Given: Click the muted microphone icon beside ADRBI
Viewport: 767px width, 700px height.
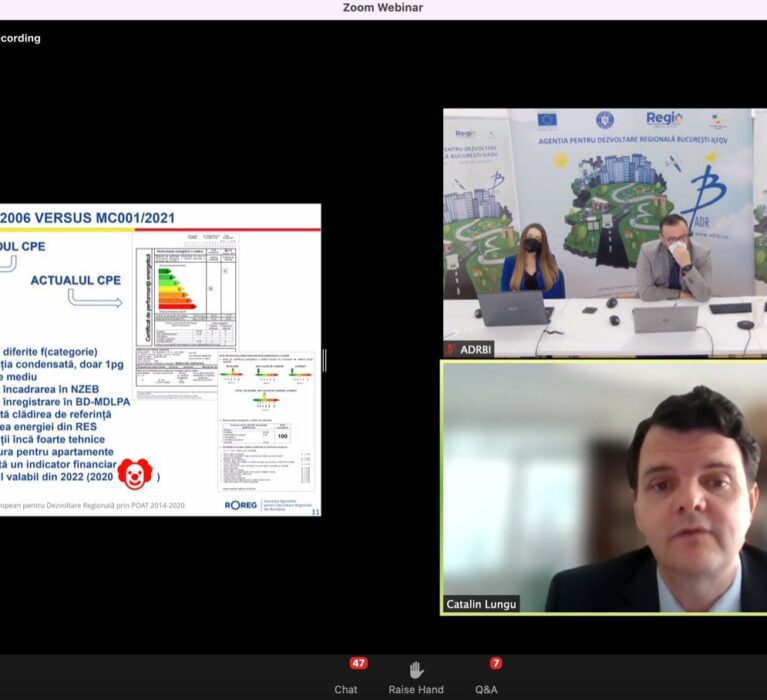Looking at the screenshot, I should (452, 349).
